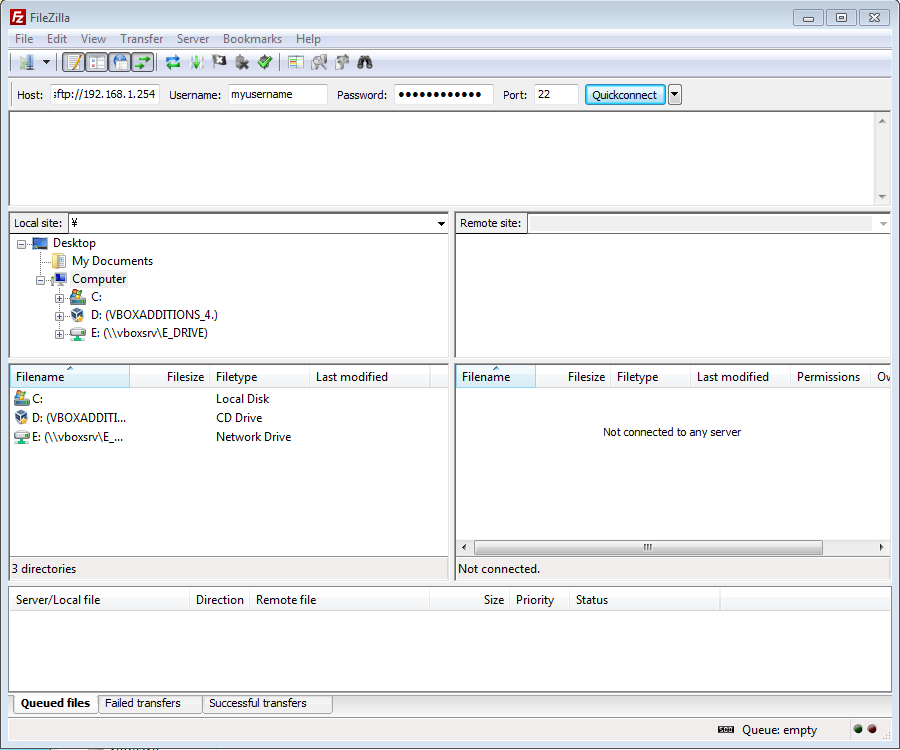Expand the E: vboxsrv tree node
This screenshot has height=750, width=900.
(59, 335)
